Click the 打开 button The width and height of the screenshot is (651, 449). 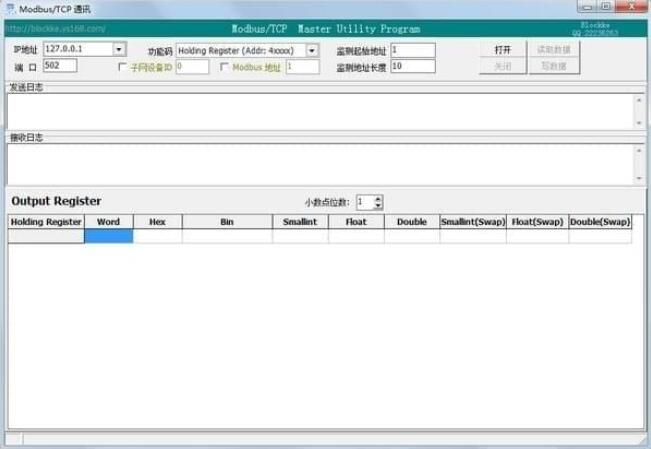coord(503,49)
